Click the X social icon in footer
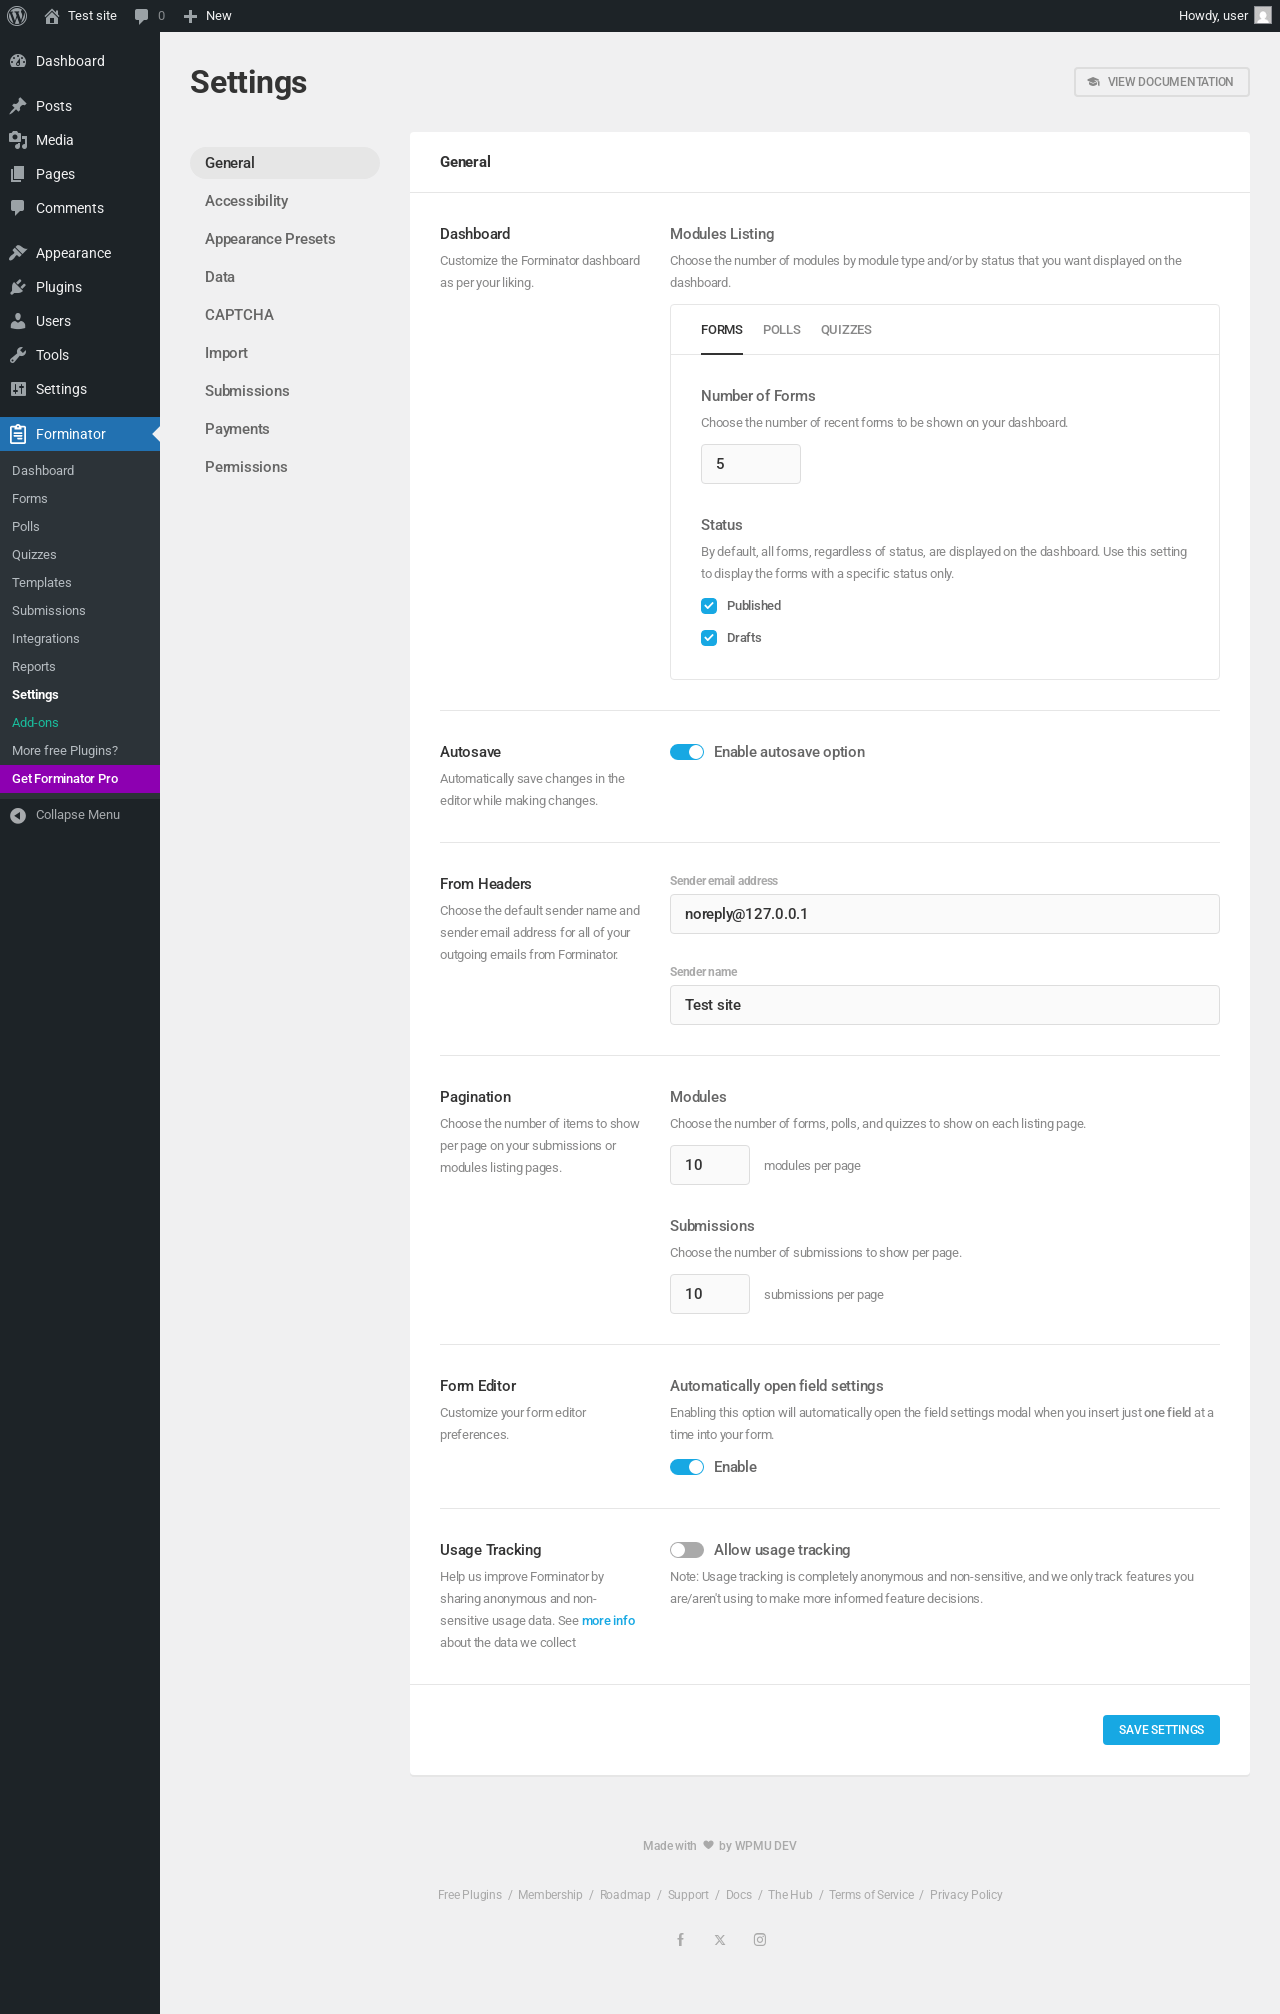This screenshot has height=2014, width=1280. tap(720, 1939)
